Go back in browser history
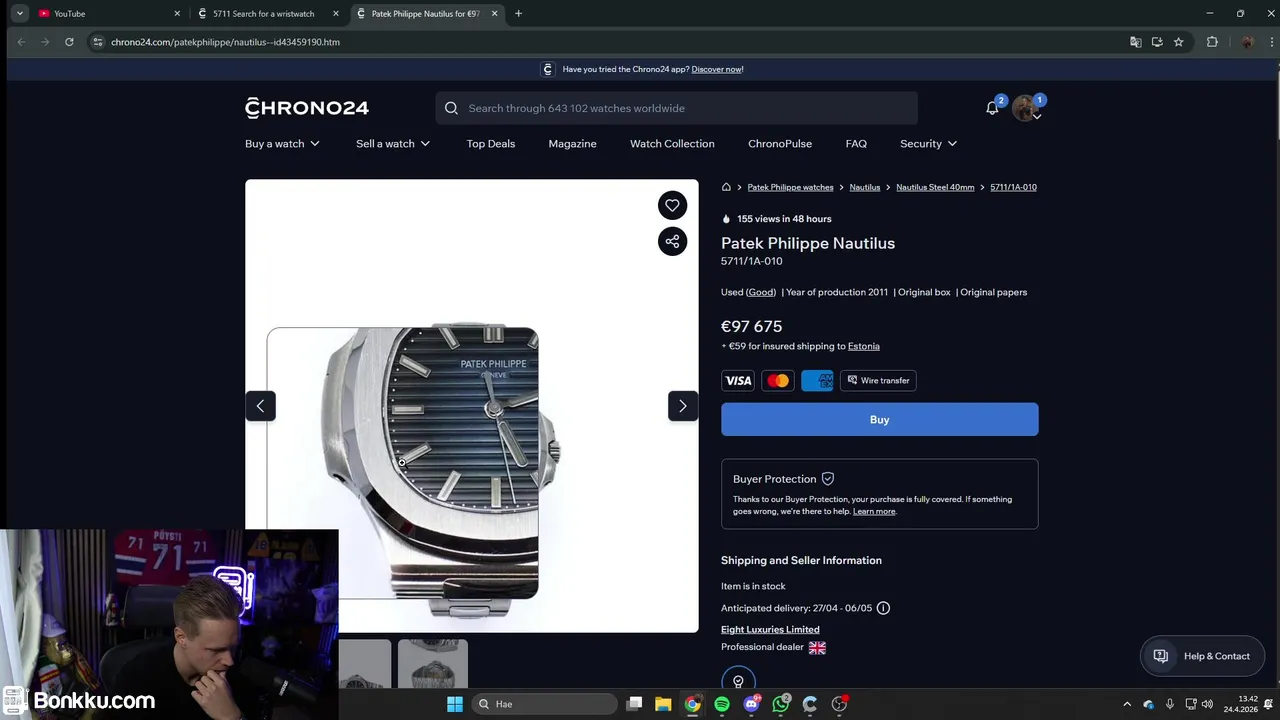1280x720 pixels. [x=21, y=42]
